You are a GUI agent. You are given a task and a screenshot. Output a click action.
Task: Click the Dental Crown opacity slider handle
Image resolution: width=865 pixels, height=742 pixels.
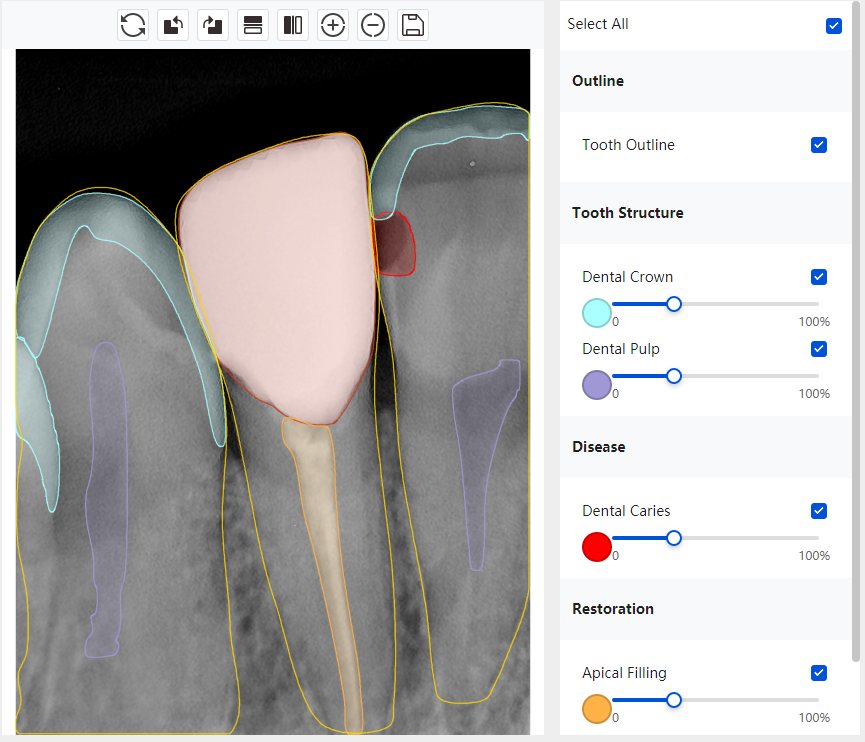(x=674, y=304)
